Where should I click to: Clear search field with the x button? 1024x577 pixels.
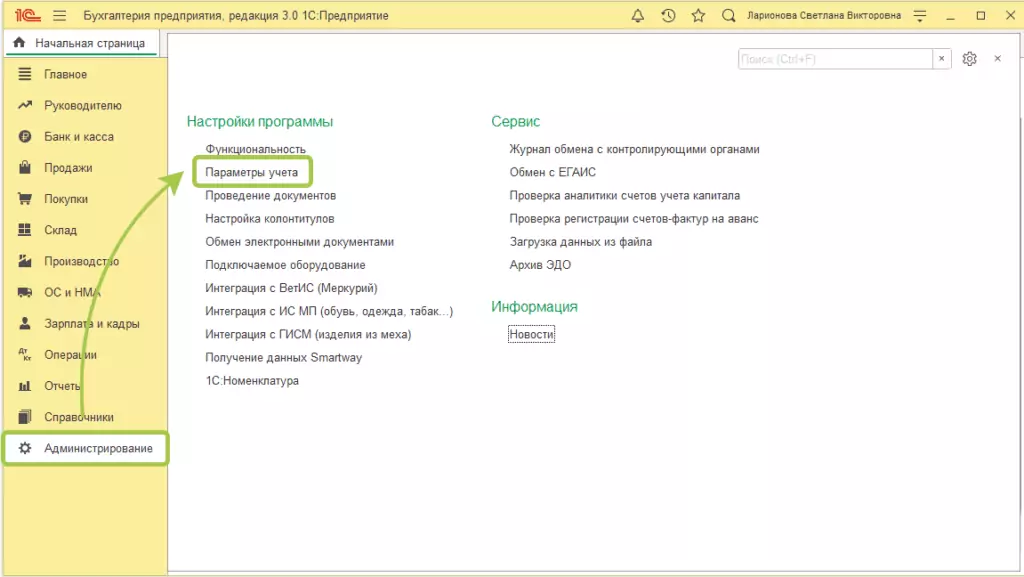point(941,59)
